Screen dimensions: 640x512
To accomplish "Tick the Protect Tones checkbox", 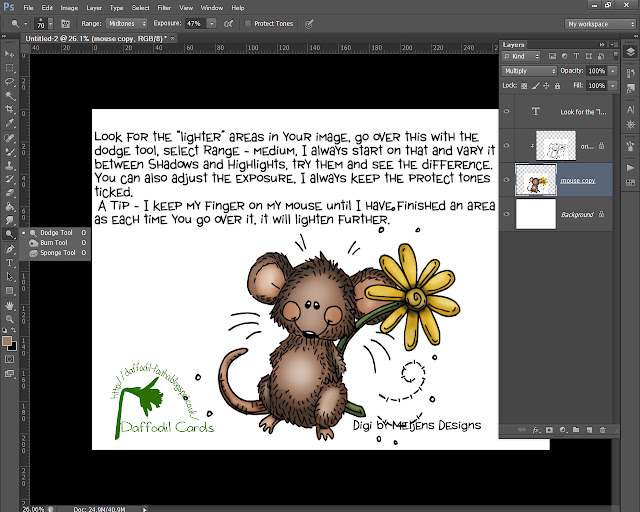I will (x=248, y=24).
